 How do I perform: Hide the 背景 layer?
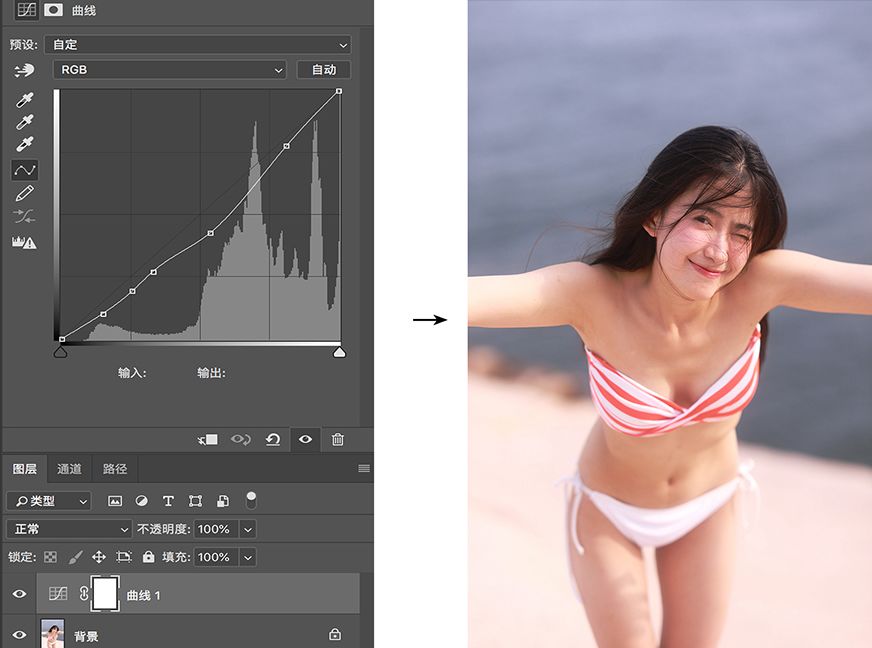pyautogui.click(x=19, y=635)
